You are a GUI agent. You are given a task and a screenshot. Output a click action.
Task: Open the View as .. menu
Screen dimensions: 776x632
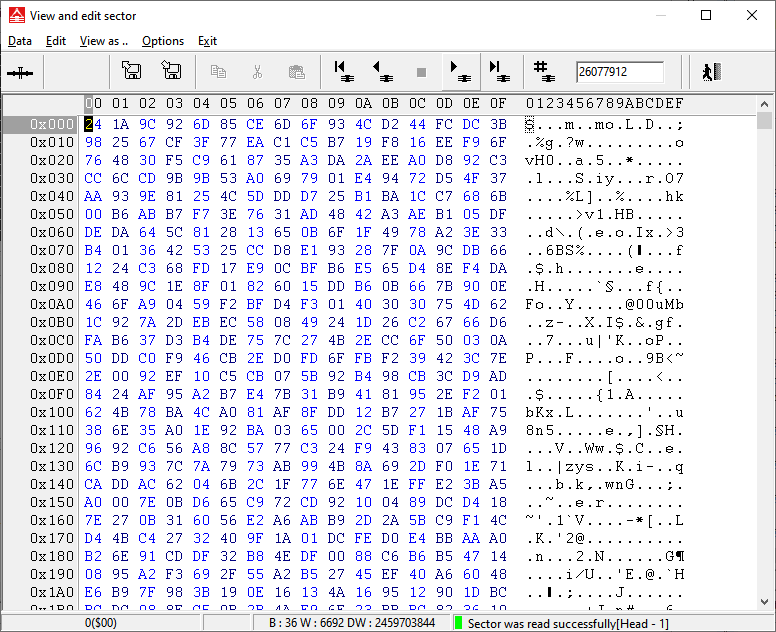tap(104, 41)
